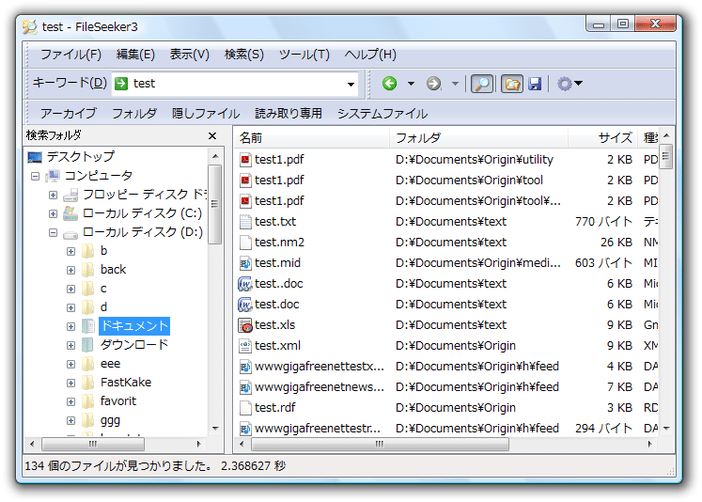Click the MIDI file icon beside test.mid
The height and width of the screenshot is (502, 702).
pos(245,263)
